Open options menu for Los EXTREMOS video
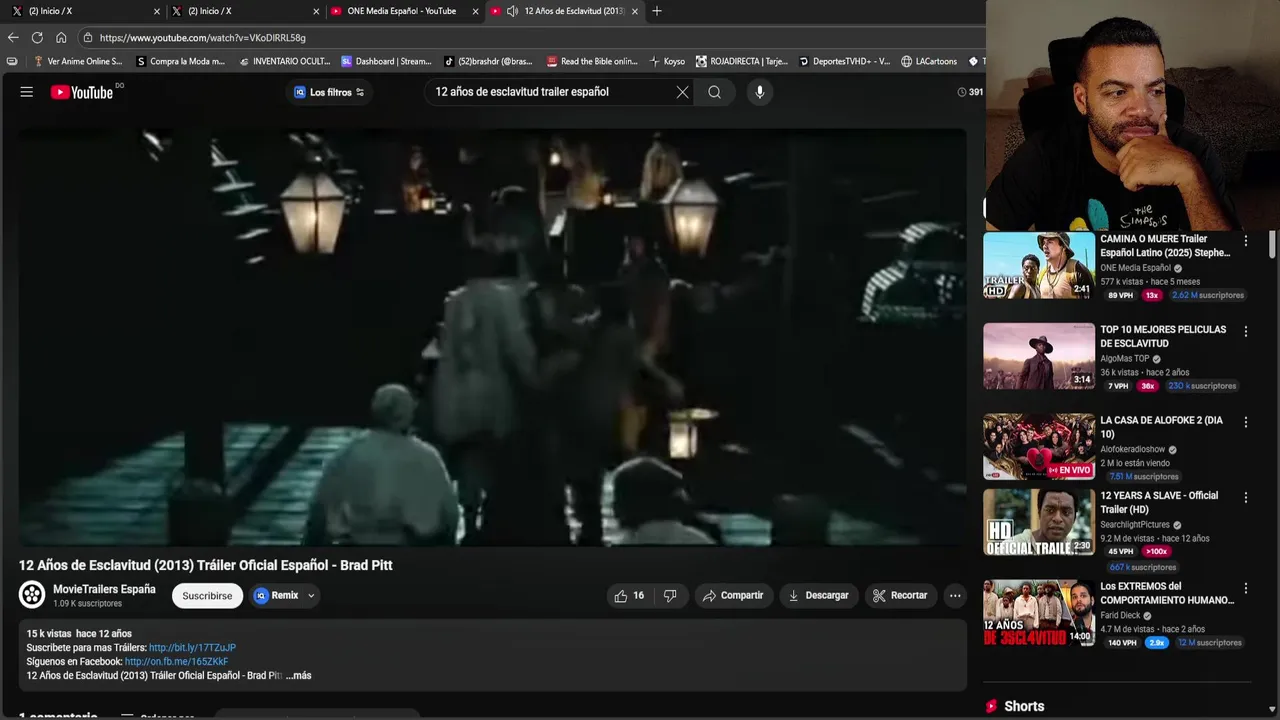Viewport: 1280px width, 720px height. pos(1245,588)
